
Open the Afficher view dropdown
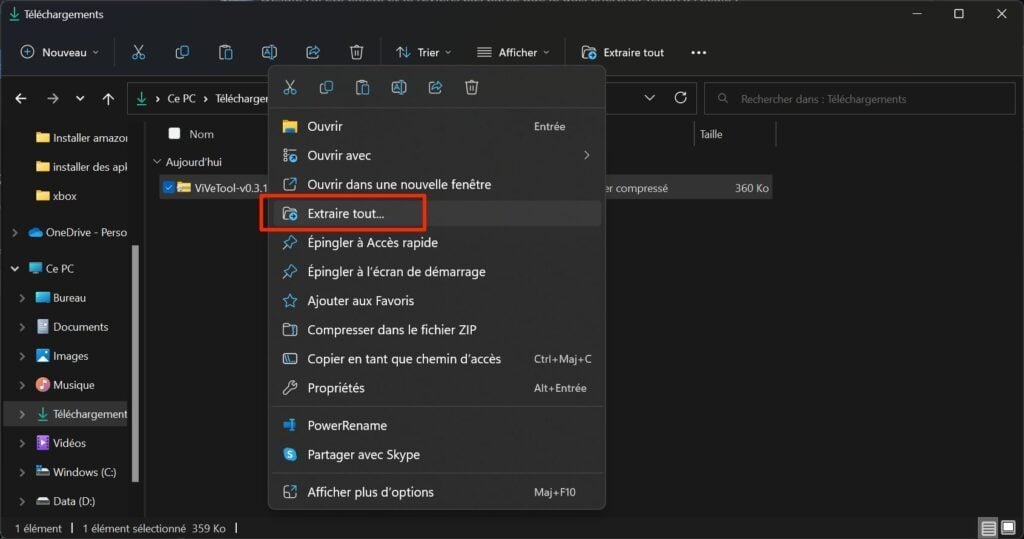click(x=513, y=52)
